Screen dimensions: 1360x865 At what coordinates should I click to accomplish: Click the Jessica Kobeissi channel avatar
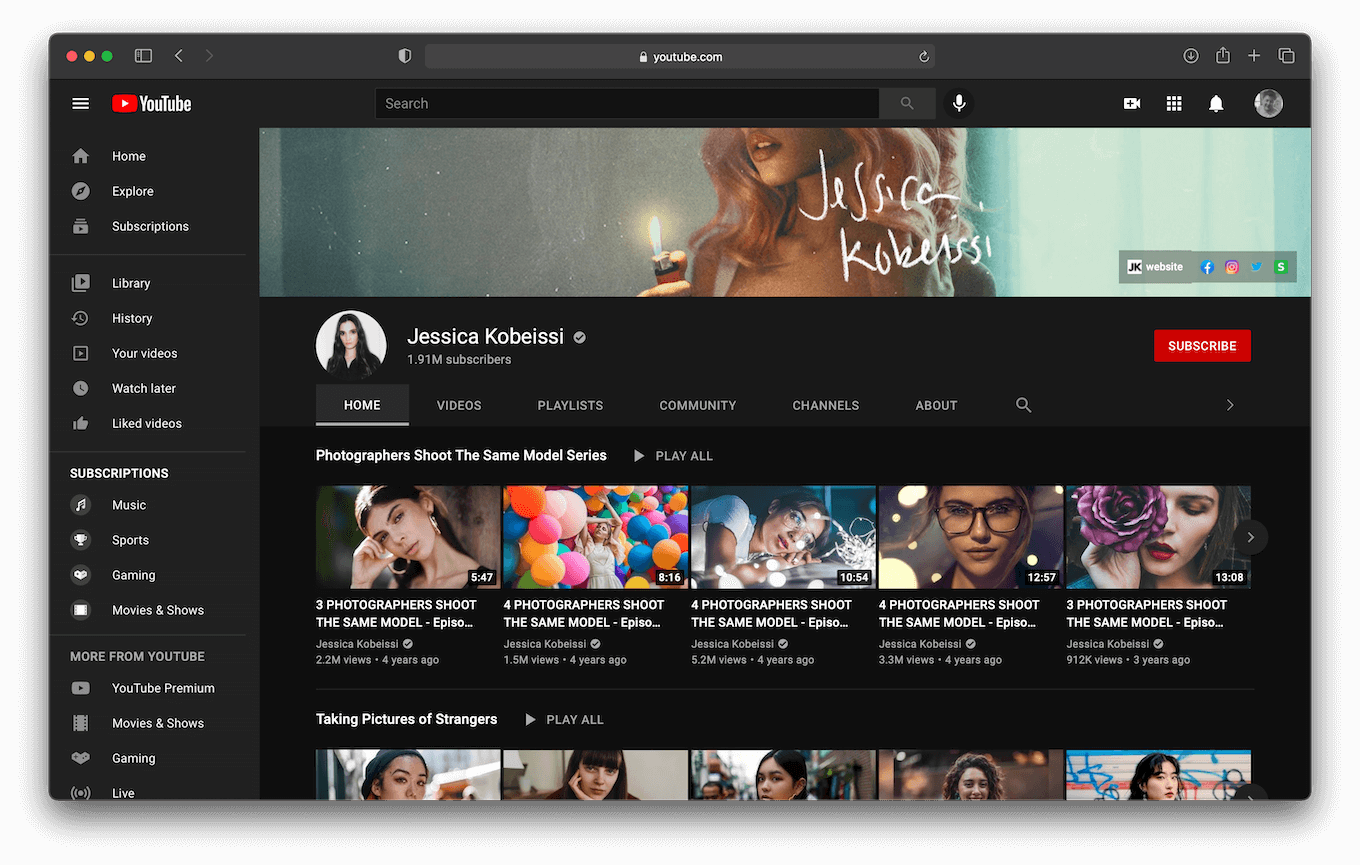coord(351,345)
